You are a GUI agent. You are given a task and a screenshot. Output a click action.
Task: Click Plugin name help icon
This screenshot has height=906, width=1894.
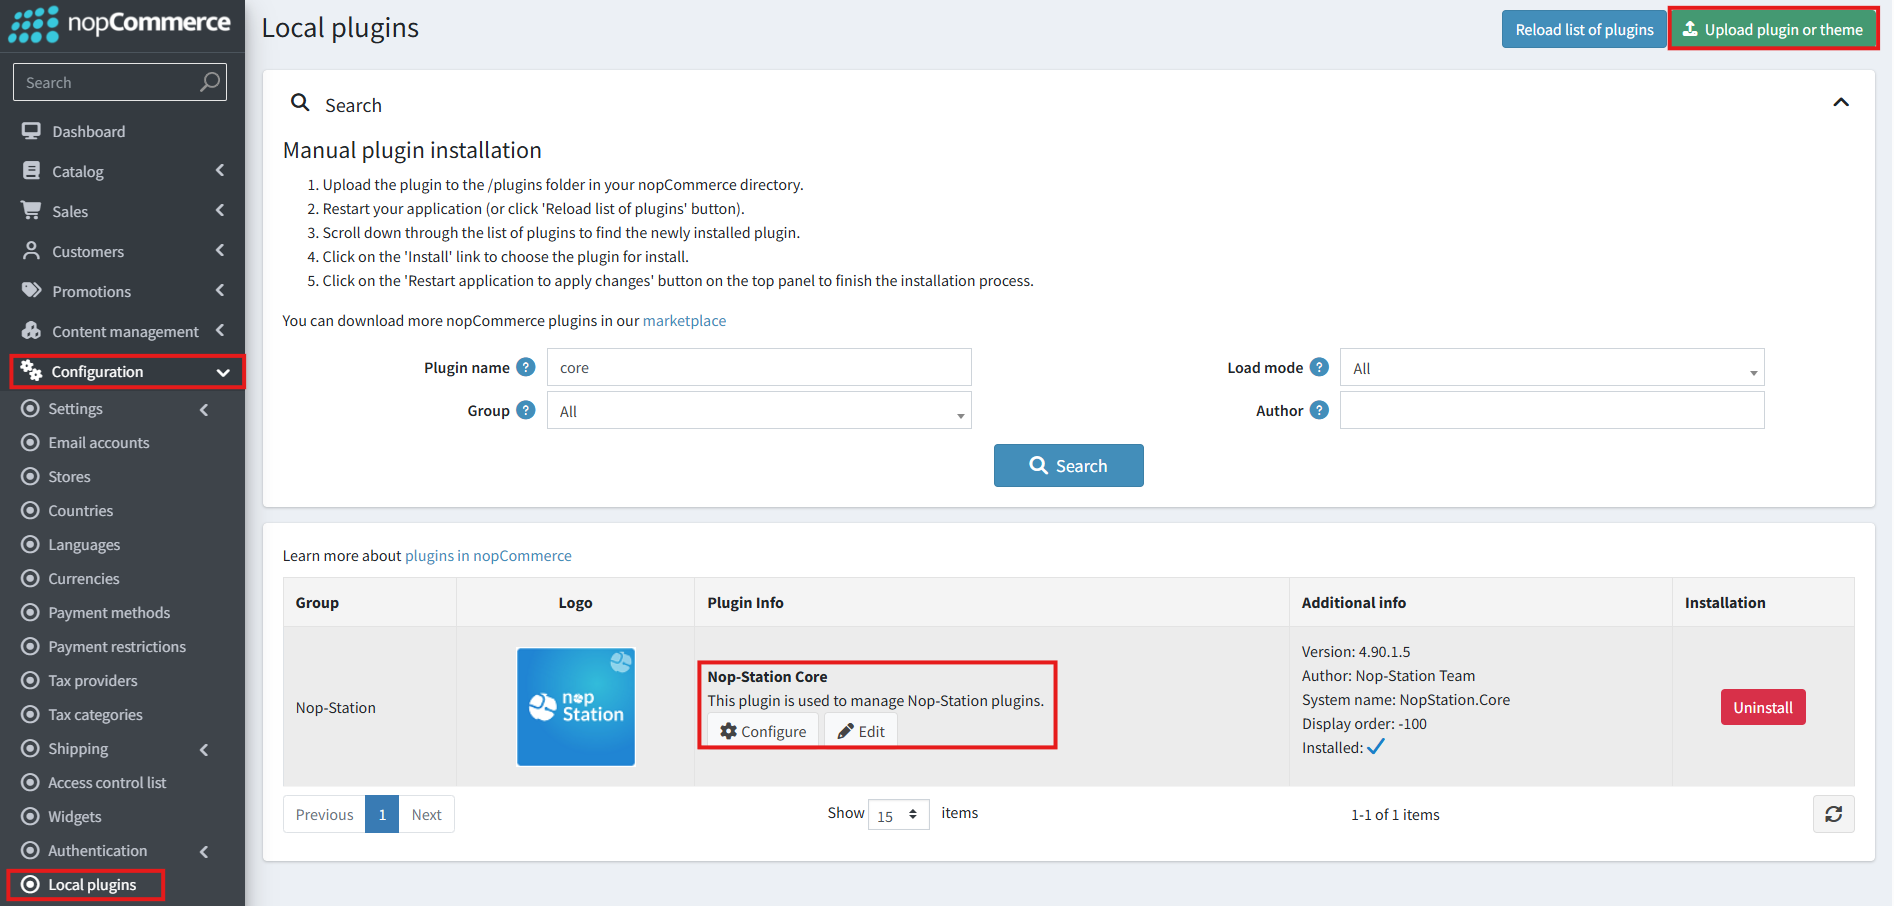pos(526,367)
